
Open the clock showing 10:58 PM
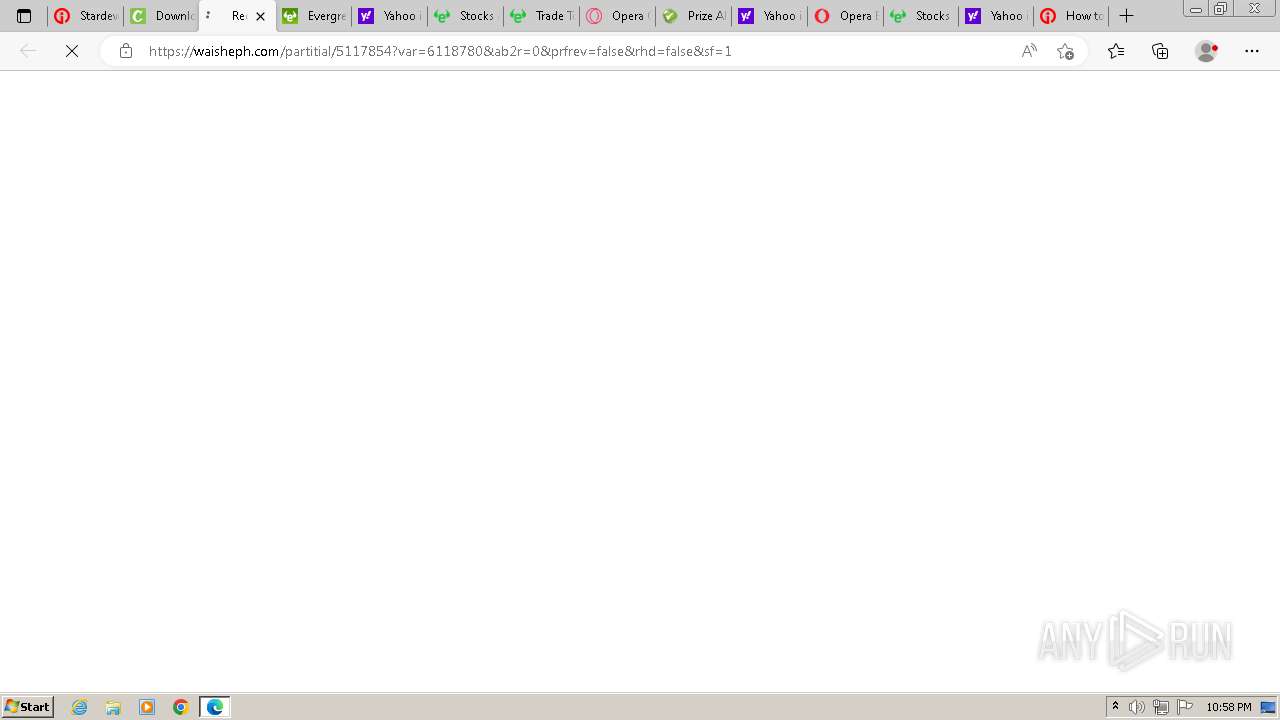[1229, 707]
